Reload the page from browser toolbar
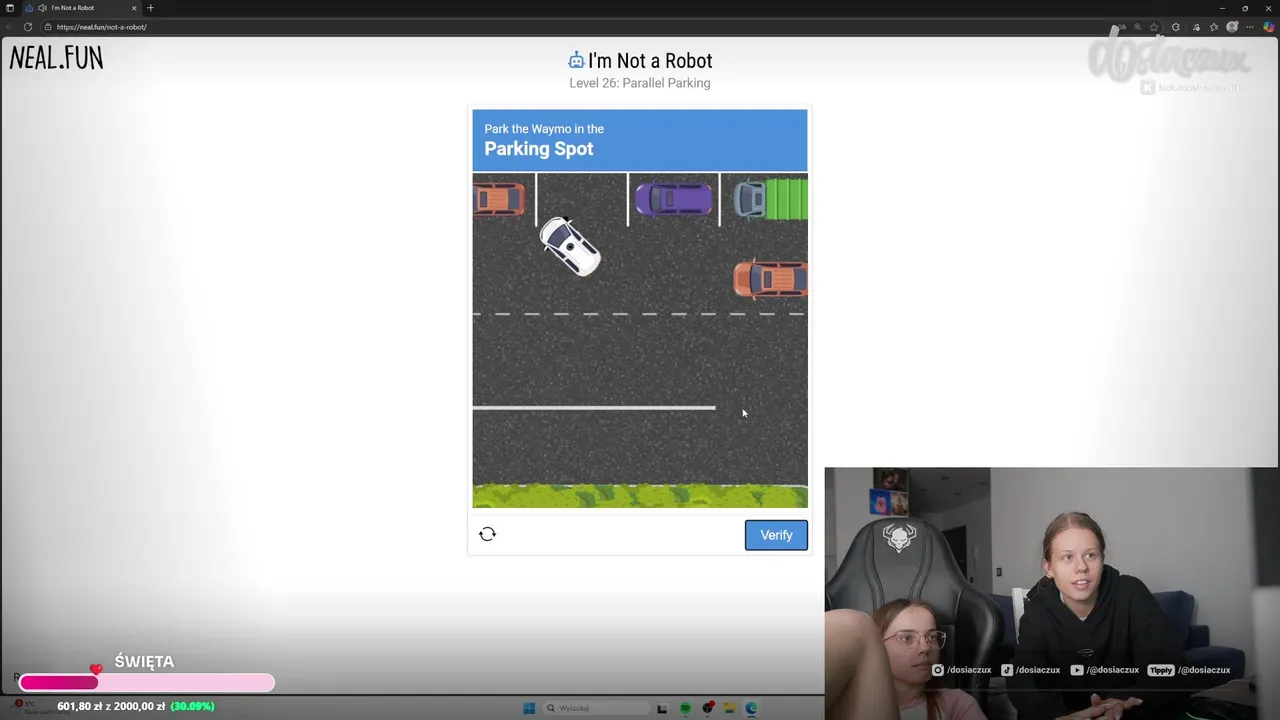1280x720 pixels. click(28, 27)
